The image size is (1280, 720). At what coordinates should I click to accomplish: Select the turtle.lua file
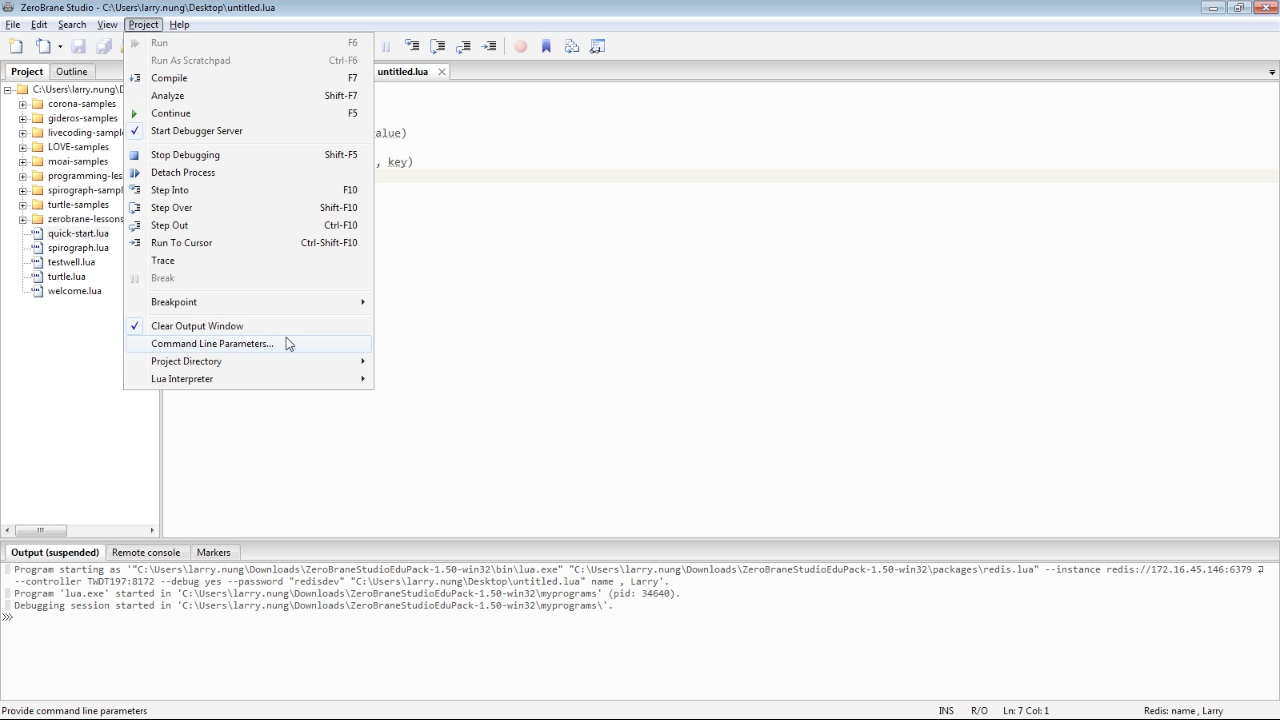(66, 277)
